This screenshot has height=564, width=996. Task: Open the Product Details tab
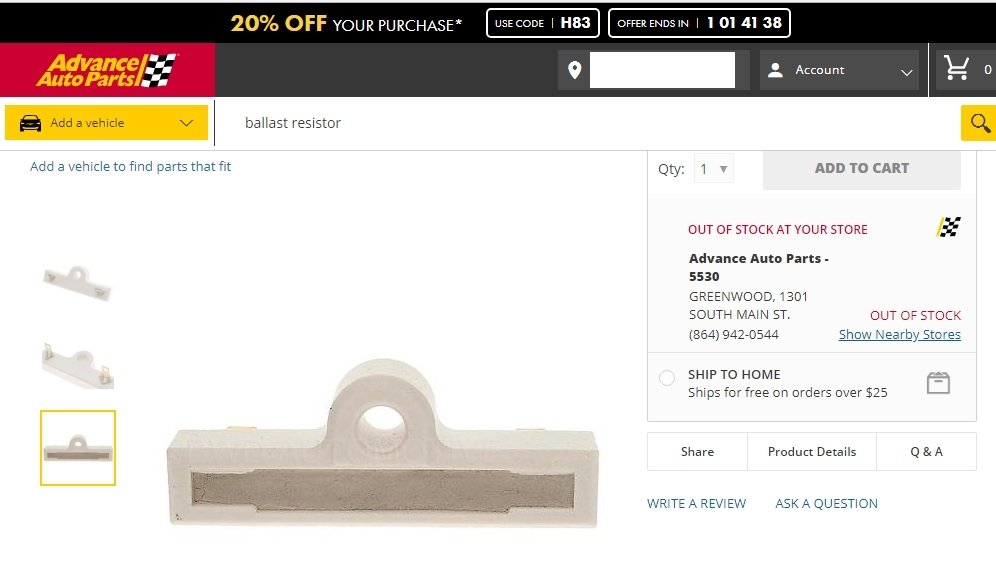811,452
